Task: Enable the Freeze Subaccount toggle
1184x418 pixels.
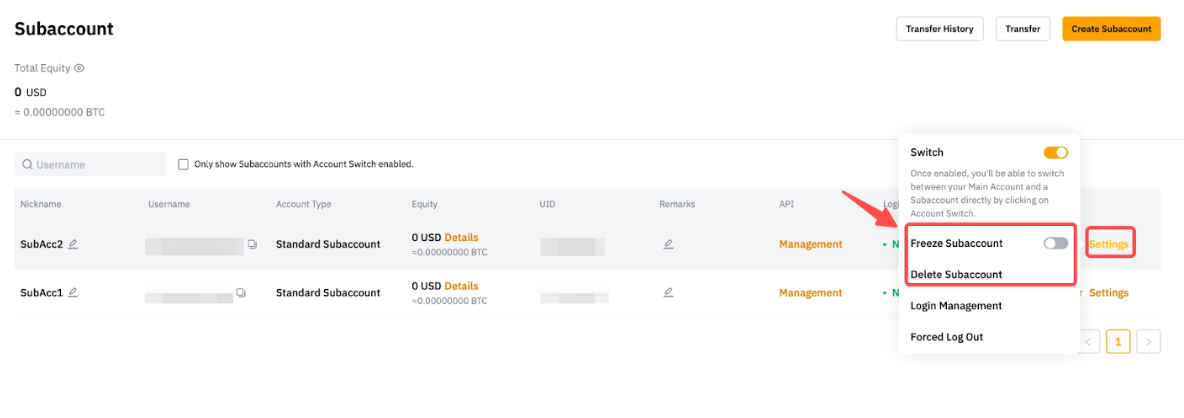Action: 1055,243
